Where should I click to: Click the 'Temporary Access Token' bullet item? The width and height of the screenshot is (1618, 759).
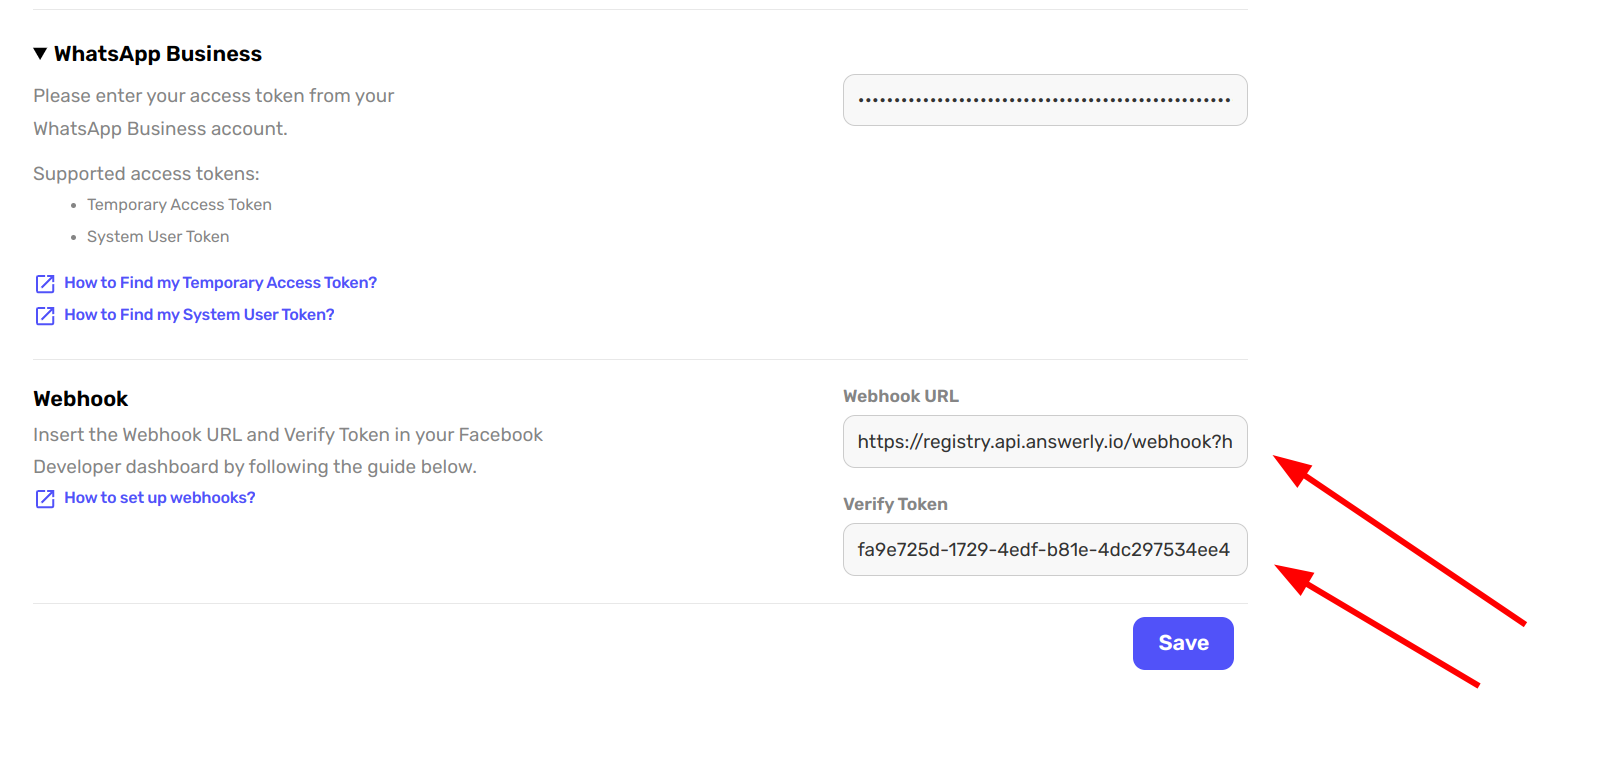click(x=179, y=205)
